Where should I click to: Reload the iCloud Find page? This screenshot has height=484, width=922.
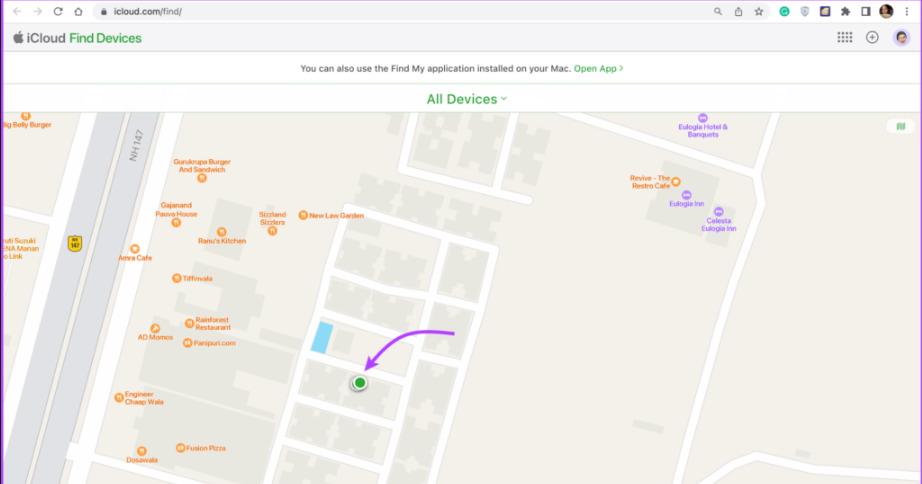coord(58,11)
